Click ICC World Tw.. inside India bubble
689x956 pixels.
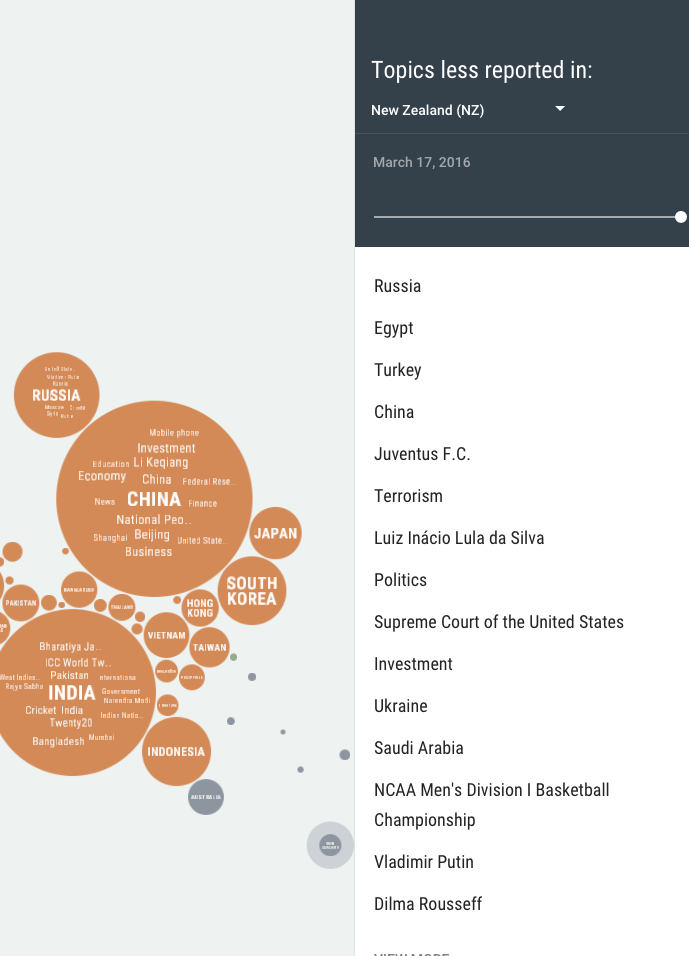click(x=78, y=663)
